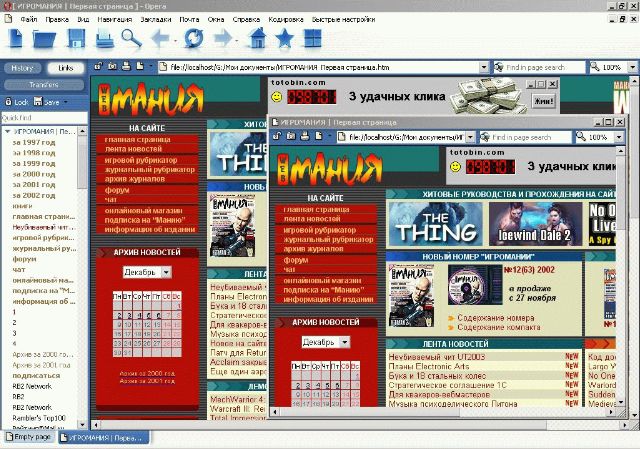Open the Закладки menu

156,19
